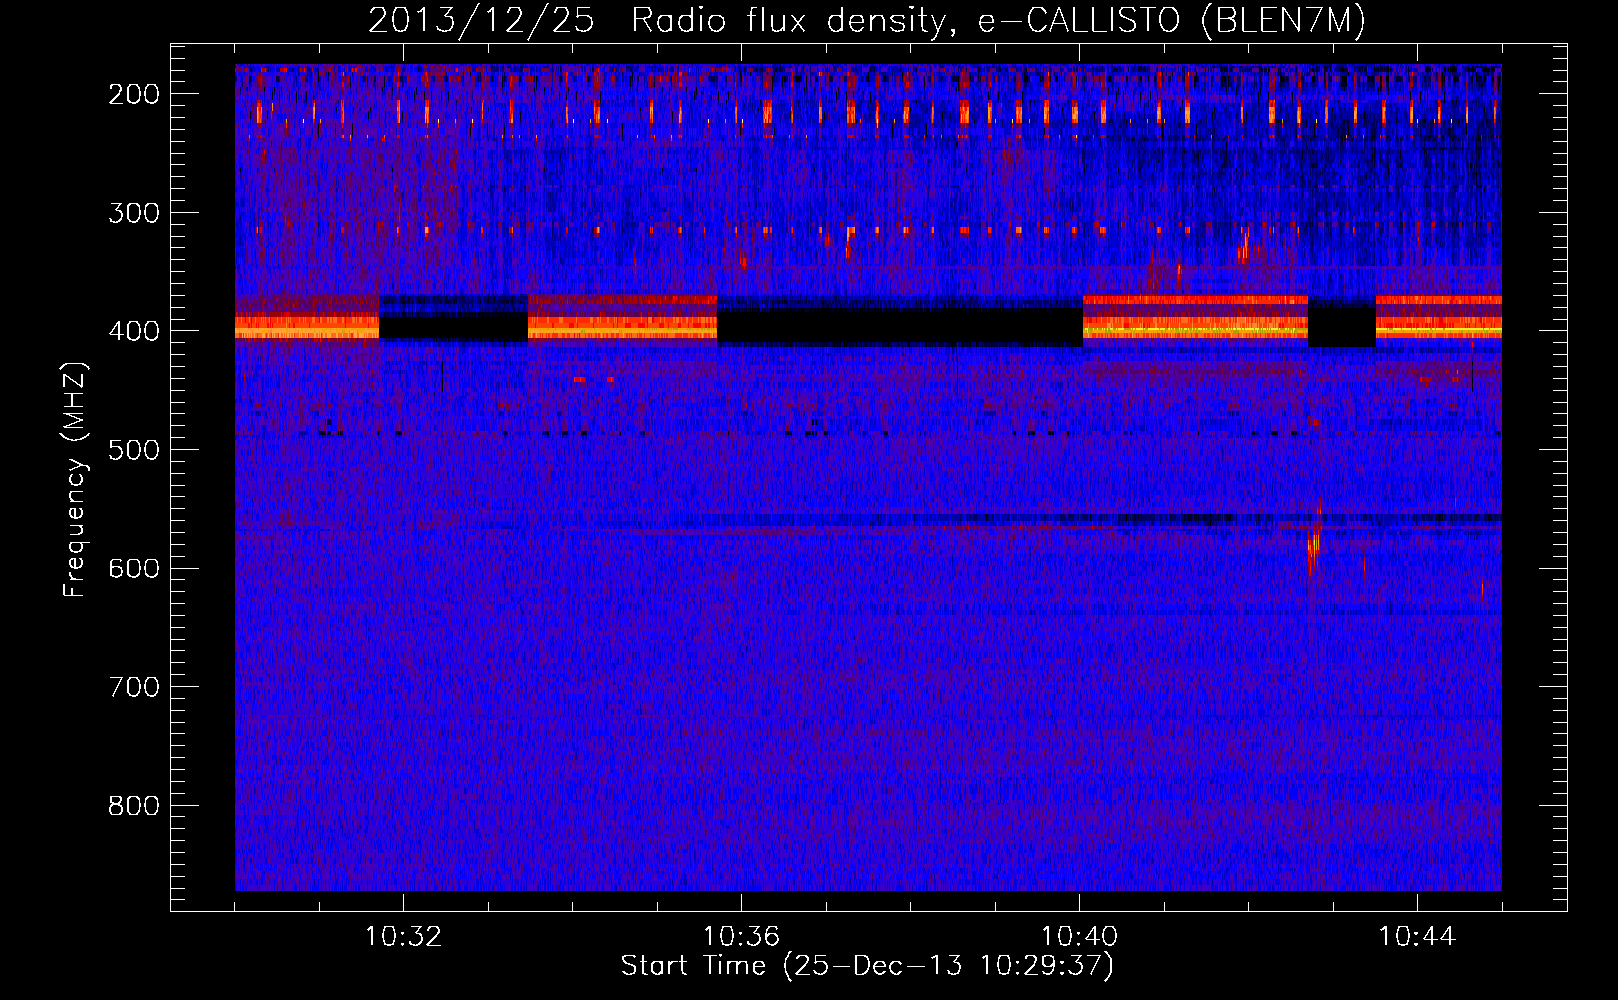Click the 500 frequency tick label
The image size is (1618, 1000).
[134, 450]
